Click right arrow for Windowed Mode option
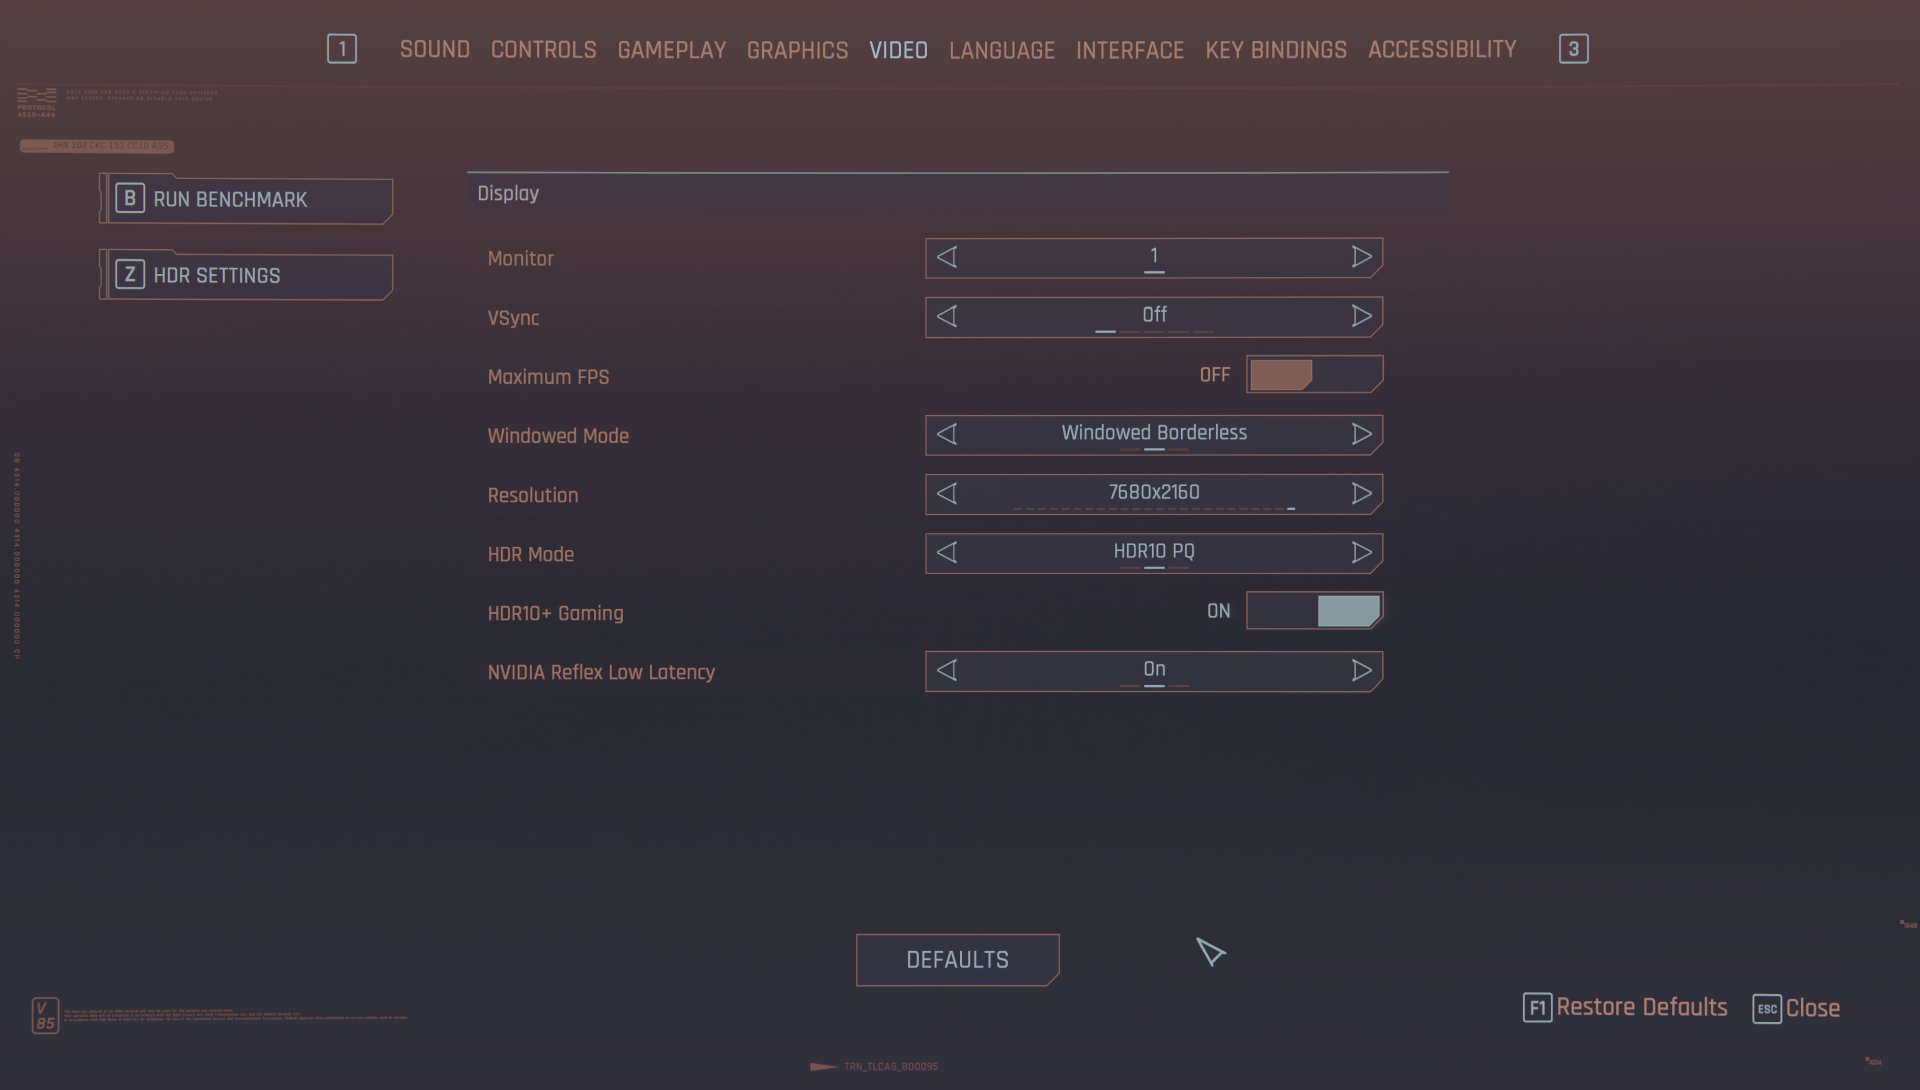The image size is (1920, 1090). (1361, 435)
